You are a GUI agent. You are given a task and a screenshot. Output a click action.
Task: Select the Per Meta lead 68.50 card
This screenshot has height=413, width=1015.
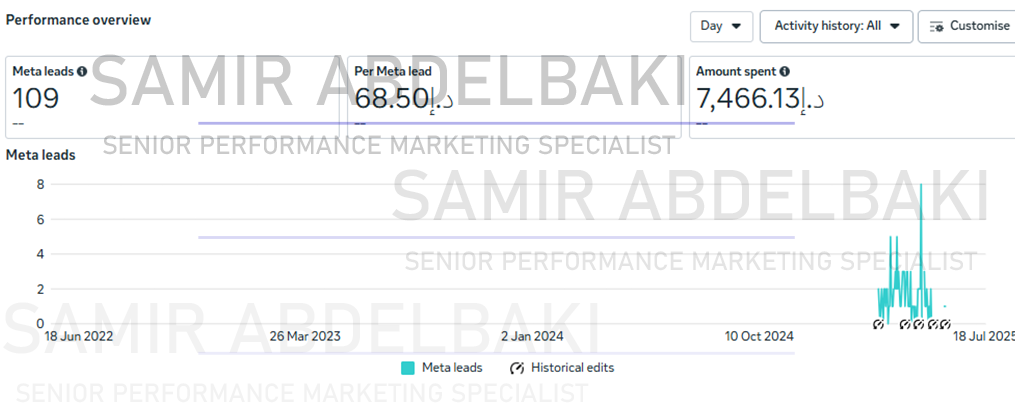click(x=514, y=97)
